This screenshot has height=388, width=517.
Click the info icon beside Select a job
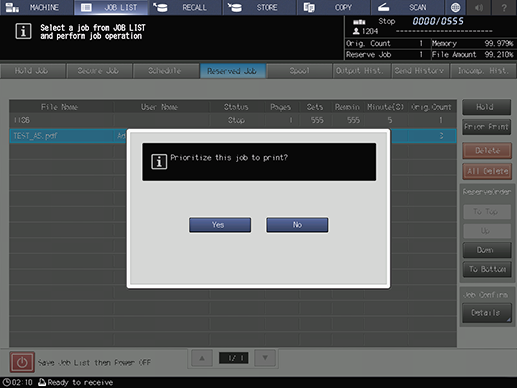pyautogui.click(x=23, y=31)
